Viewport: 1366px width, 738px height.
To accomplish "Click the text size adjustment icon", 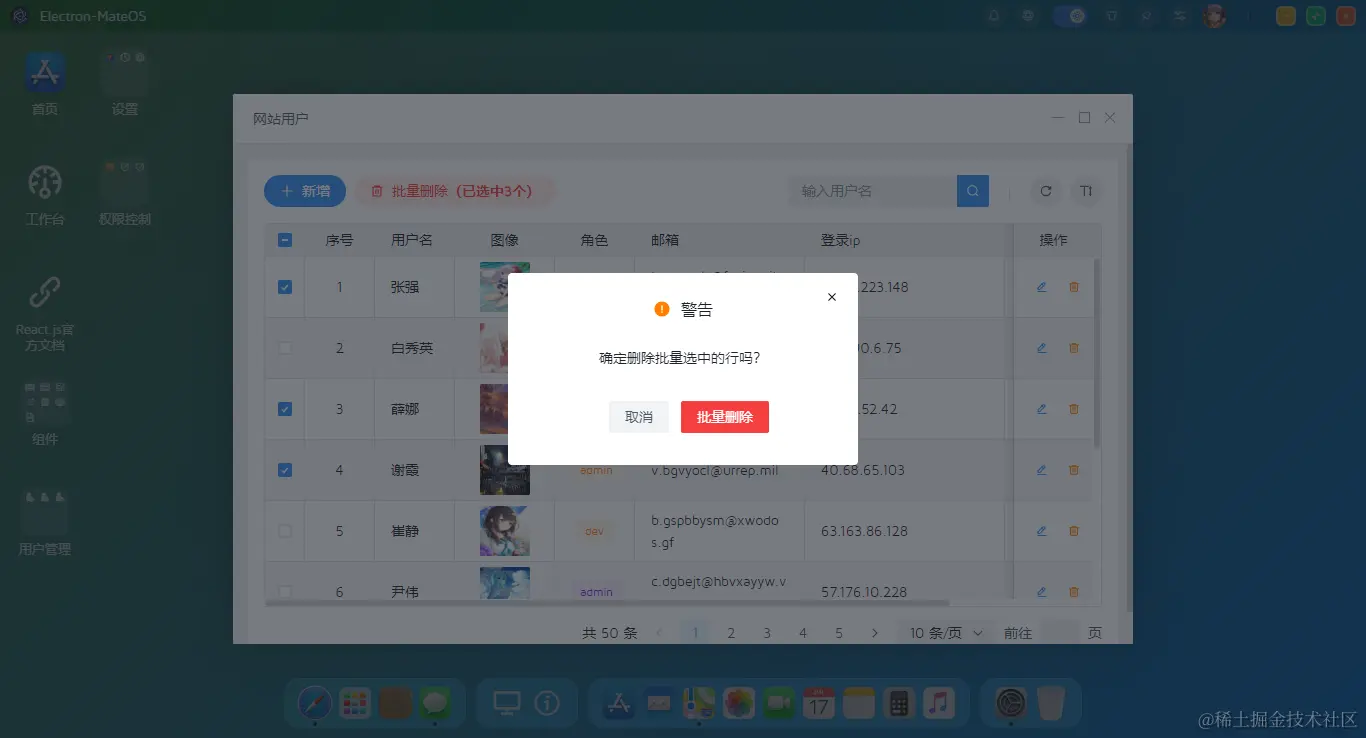I will (x=1086, y=191).
